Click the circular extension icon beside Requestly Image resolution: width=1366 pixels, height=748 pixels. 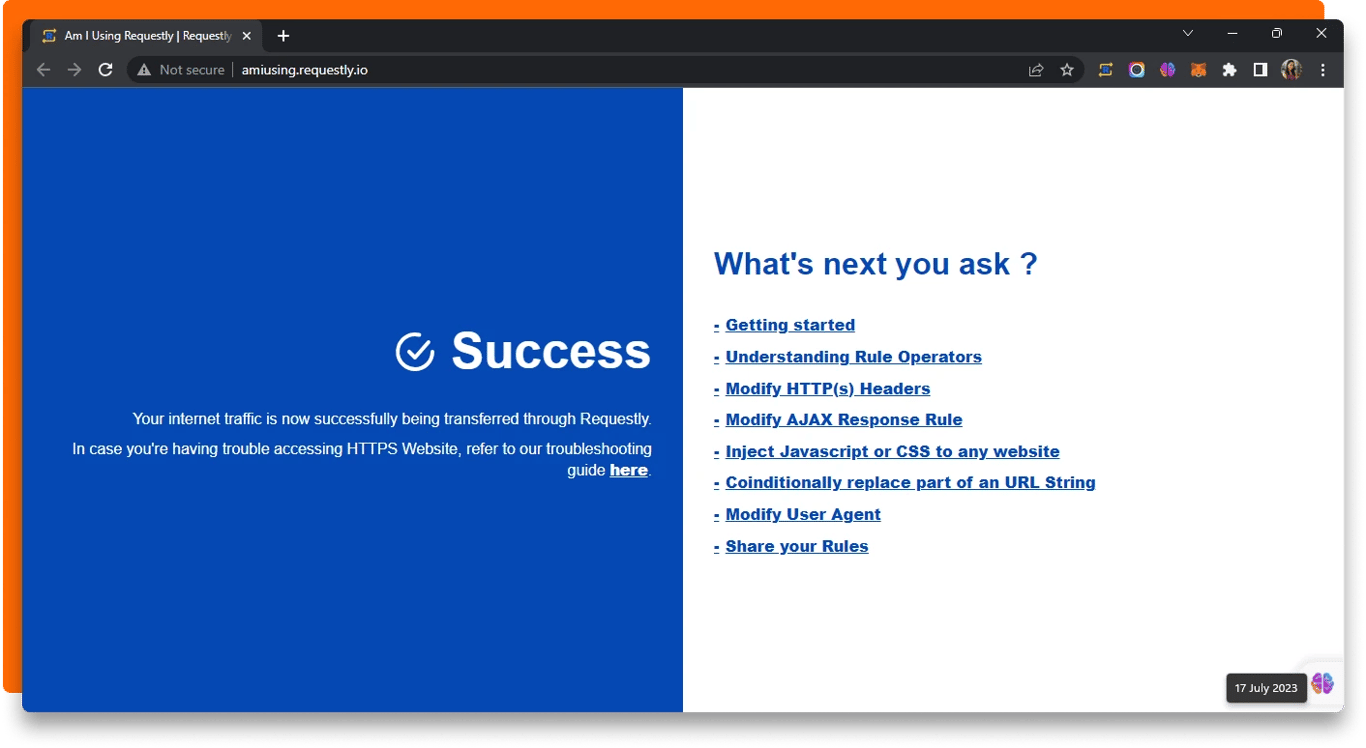[1136, 70]
